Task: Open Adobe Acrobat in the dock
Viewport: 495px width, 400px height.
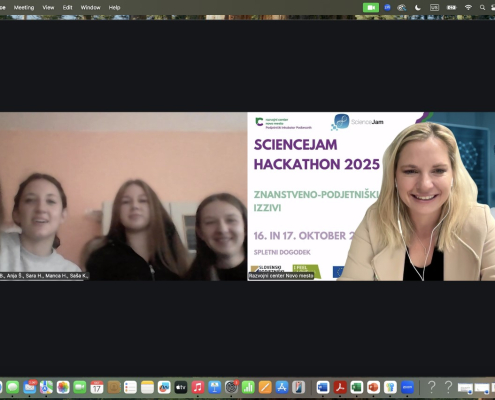Action: tap(340, 387)
